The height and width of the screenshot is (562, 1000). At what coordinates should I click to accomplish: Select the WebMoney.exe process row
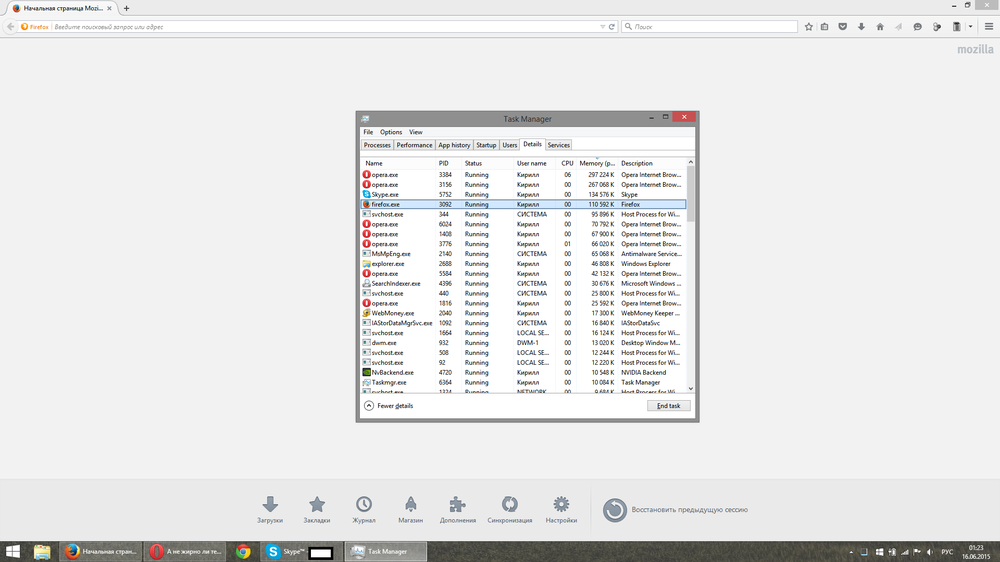(x=524, y=313)
